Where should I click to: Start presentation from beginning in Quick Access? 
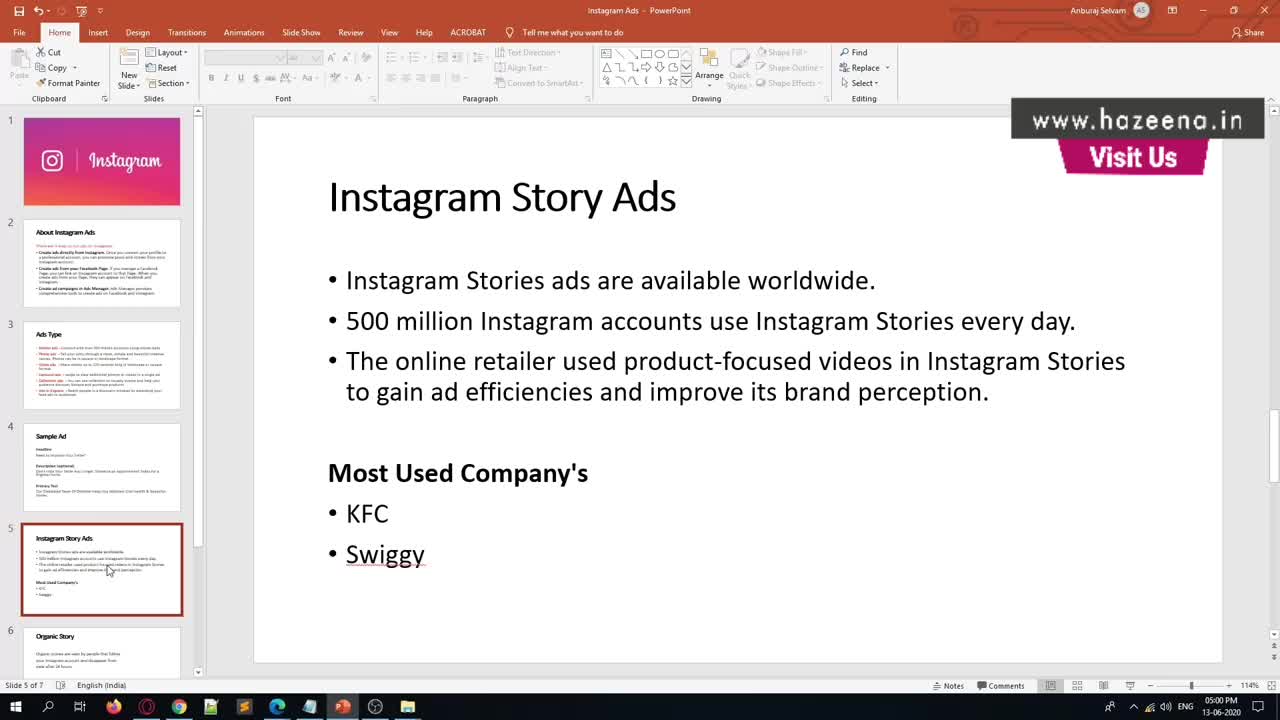pyautogui.click(x=81, y=11)
